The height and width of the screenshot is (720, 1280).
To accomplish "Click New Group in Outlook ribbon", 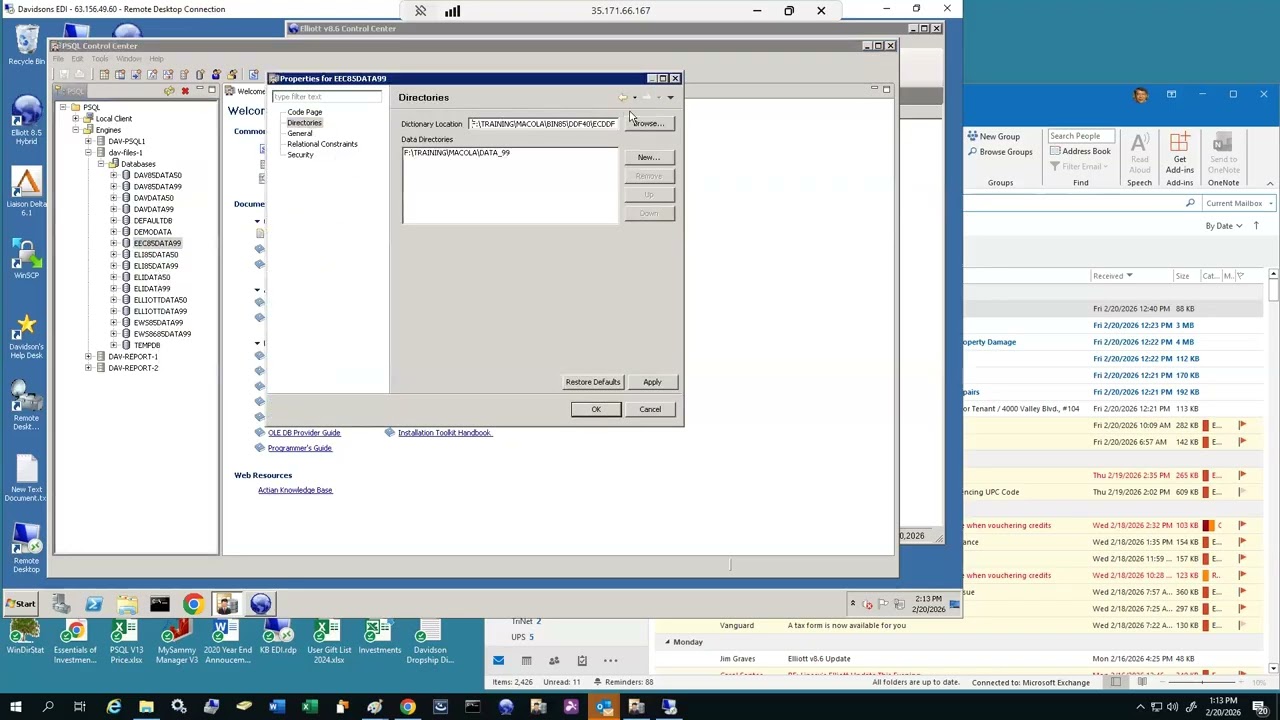I will [993, 137].
